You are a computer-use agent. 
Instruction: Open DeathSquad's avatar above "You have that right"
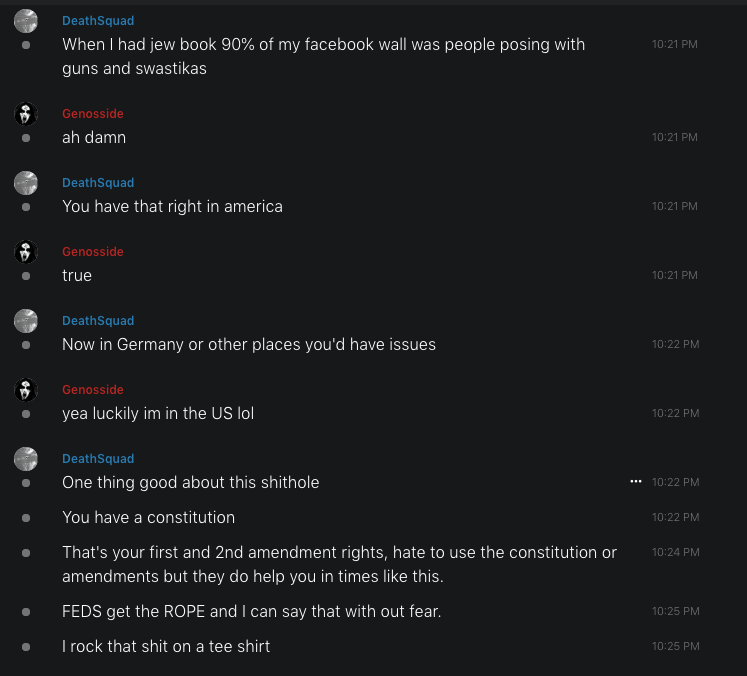point(26,183)
